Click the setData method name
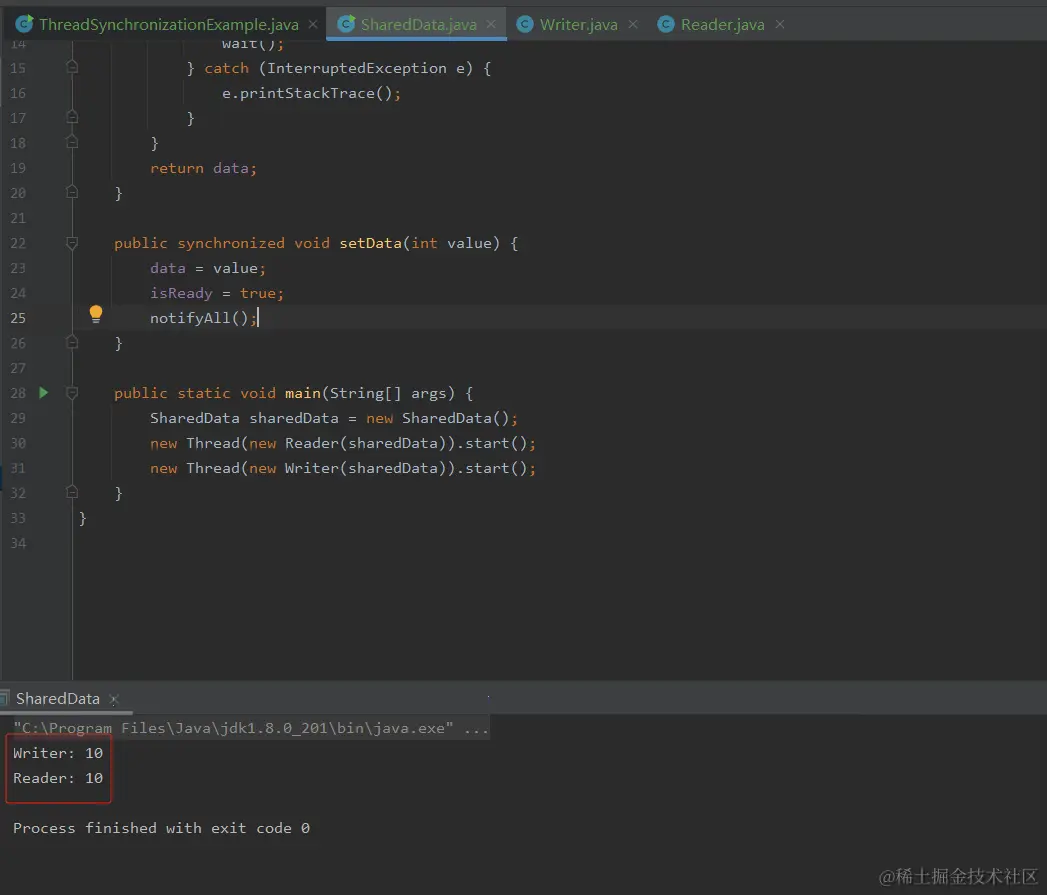This screenshot has height=895, width=1047. click(371, 243)
